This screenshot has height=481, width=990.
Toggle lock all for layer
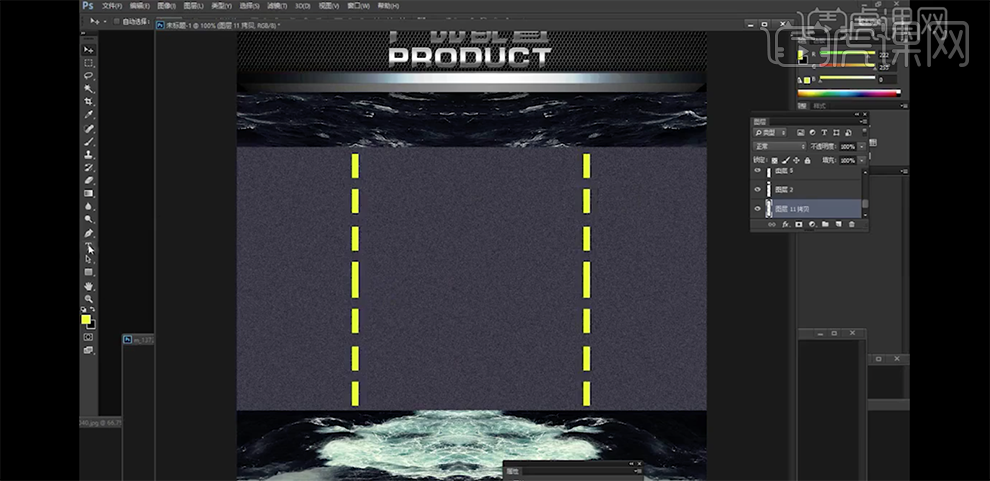(807, 160)
